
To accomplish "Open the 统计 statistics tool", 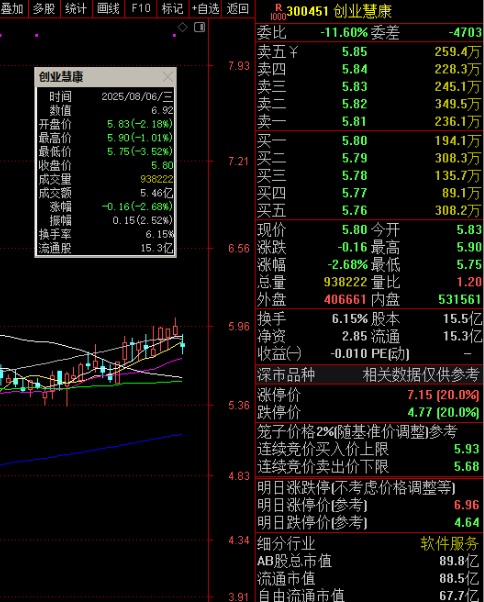I will tap(76, 8).
